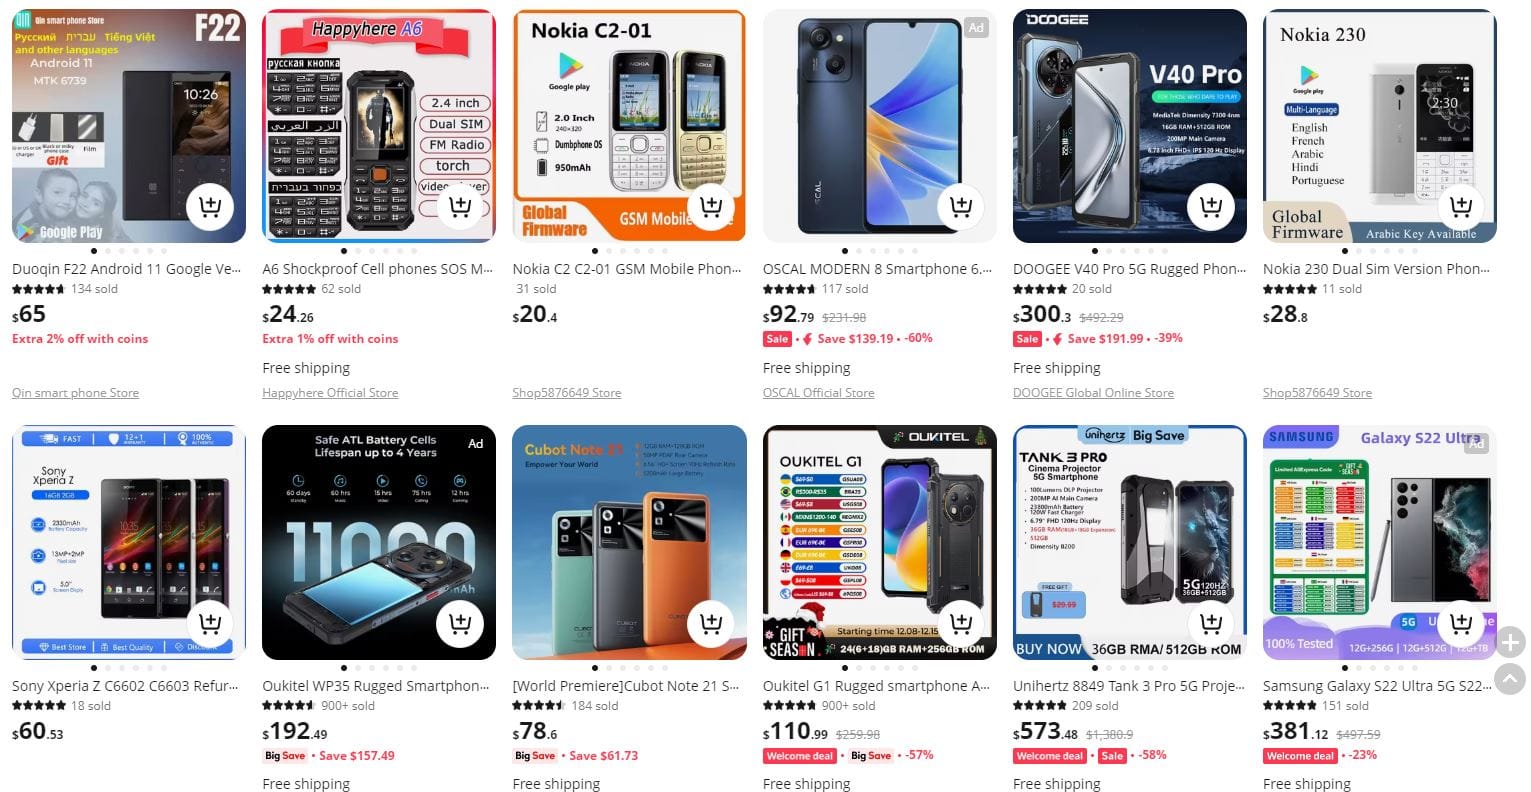Open Oukitel G1 Rugged smartphone title
Screen dimensions: 1531x792
(876, 686)
